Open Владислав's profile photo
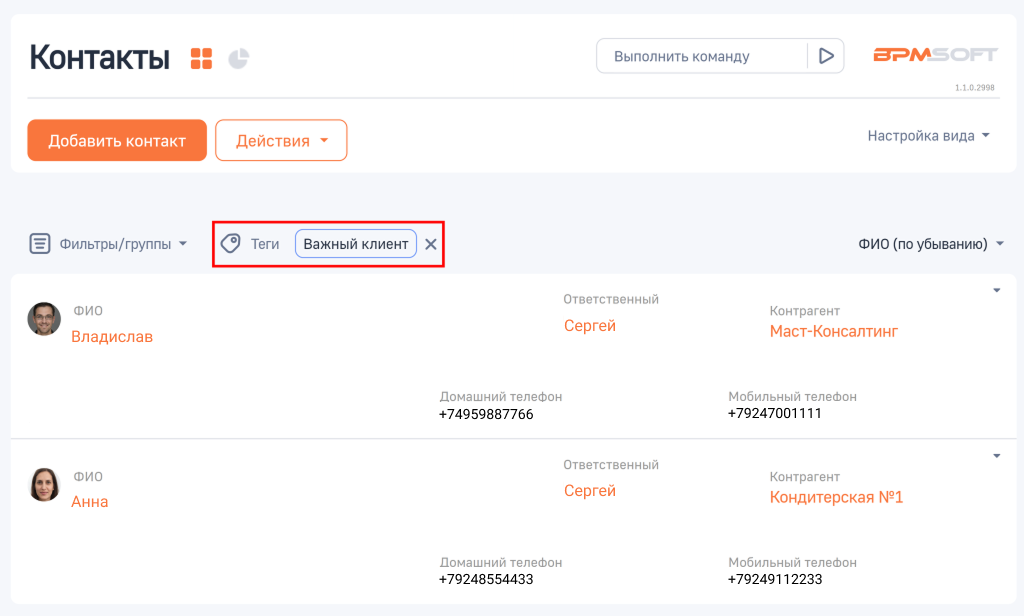The image size is (1024, 616). pos(44,319)
